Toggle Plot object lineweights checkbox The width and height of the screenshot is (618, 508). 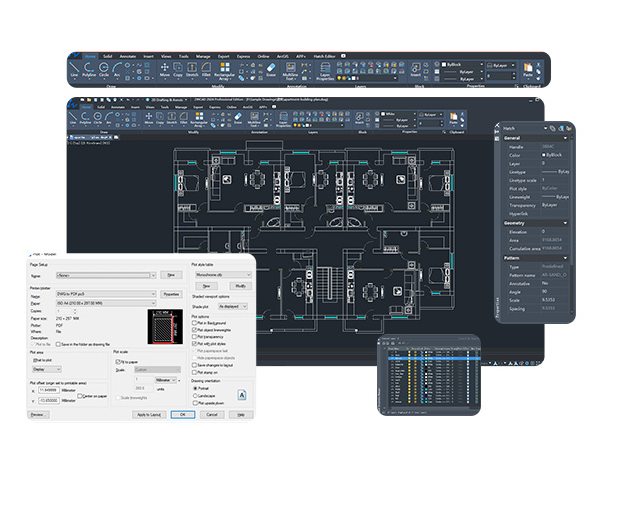click(193, 329)
